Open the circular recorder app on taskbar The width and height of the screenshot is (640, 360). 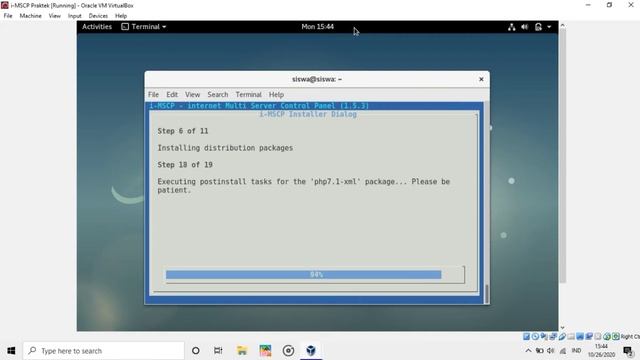pyautogui.click(x=288, y=351)
